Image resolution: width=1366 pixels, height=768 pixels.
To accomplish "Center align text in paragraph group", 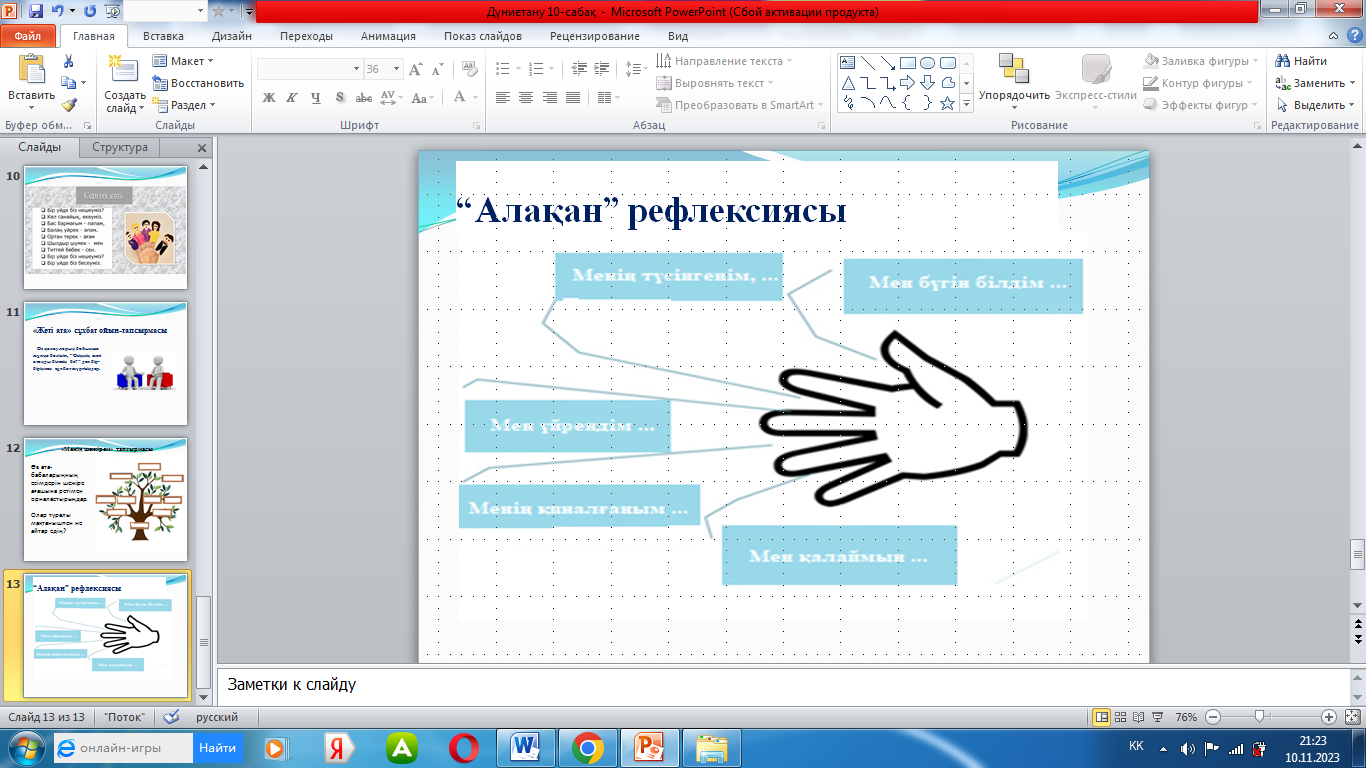I will click(526, 98).
